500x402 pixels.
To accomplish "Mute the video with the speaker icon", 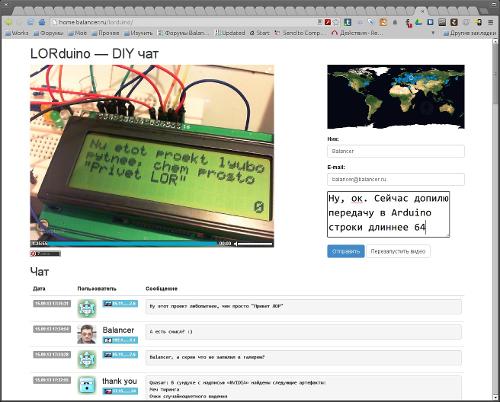I will (x=236, y=244).
